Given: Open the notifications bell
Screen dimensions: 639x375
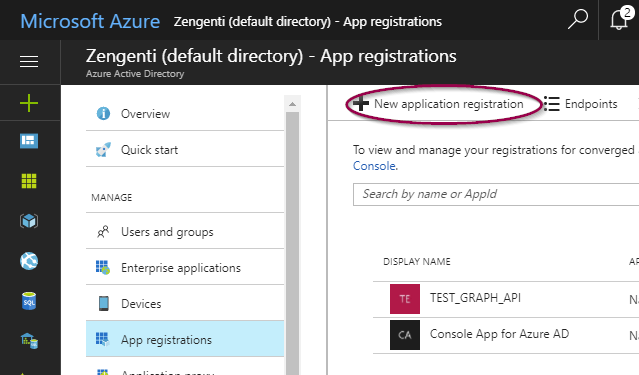Looking at the screenshot, I should [620, 19].
